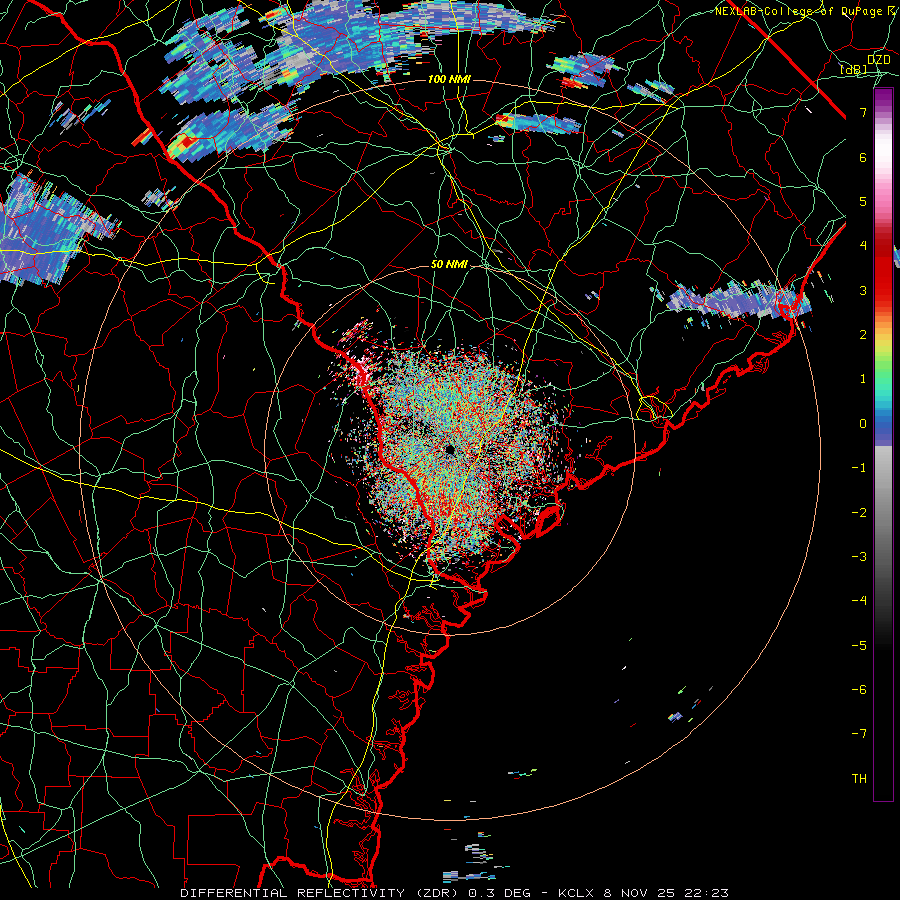Image resolution: width=900 pixels, height=900 pixels.
Task: Click the "-3" tick label on the color scale
Action: tap(859, 557)
